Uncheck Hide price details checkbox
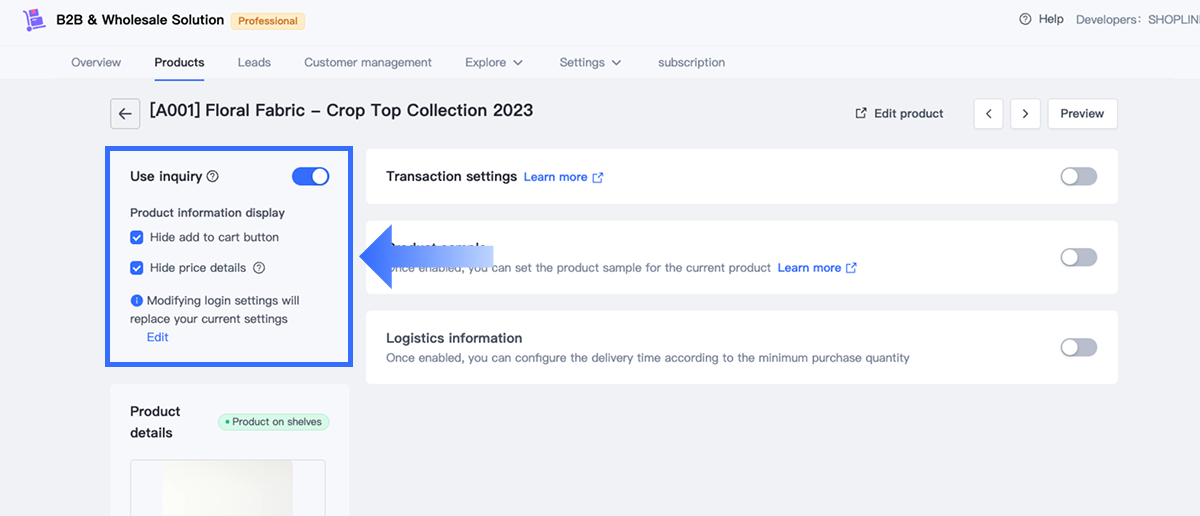Viewport: 1200px width, 516px height. click(x=137, y=268)
